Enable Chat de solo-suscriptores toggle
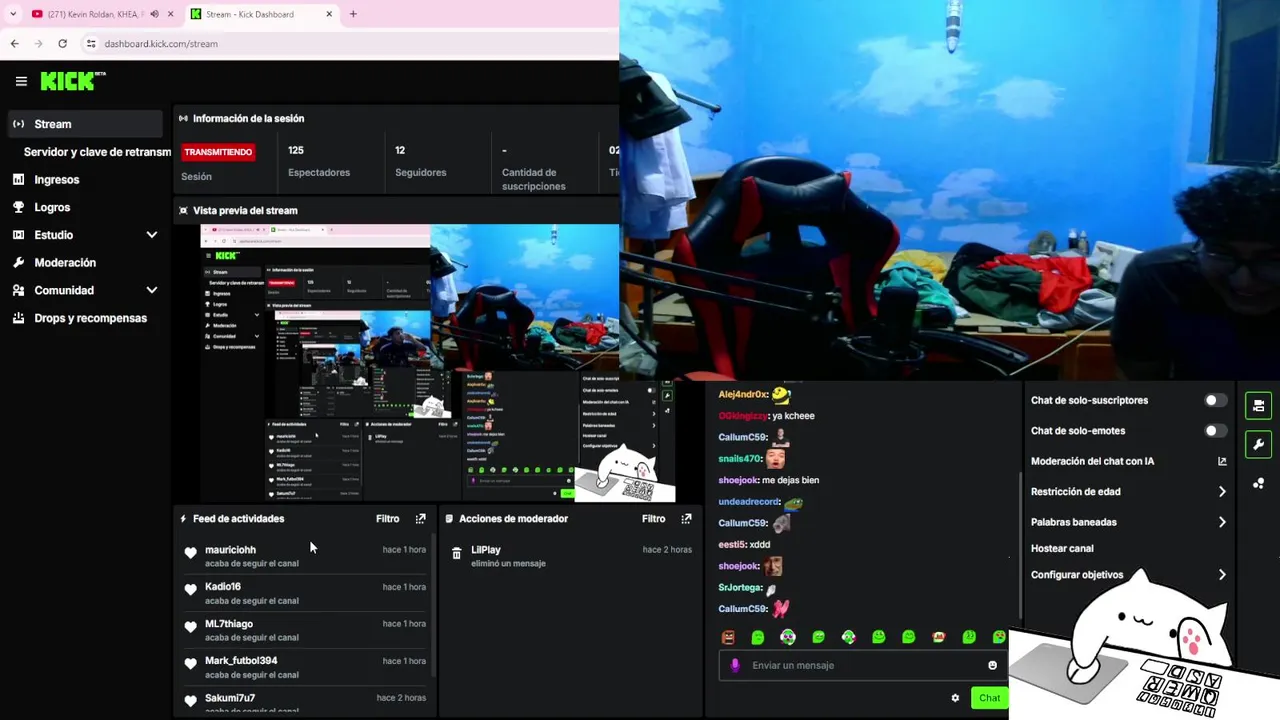 point(1215,400)
